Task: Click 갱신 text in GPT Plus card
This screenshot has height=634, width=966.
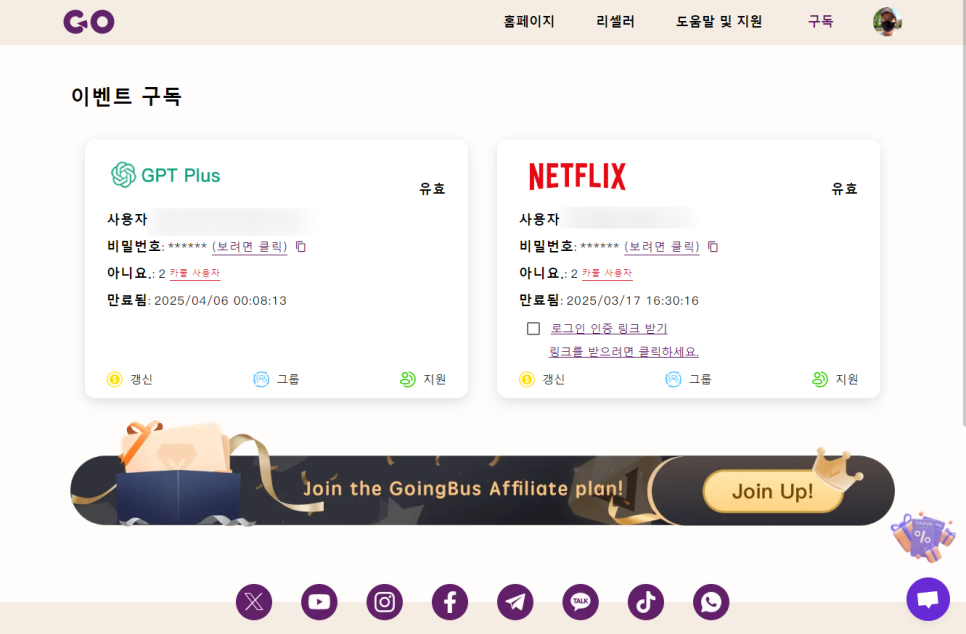Action: coord(141,380)
